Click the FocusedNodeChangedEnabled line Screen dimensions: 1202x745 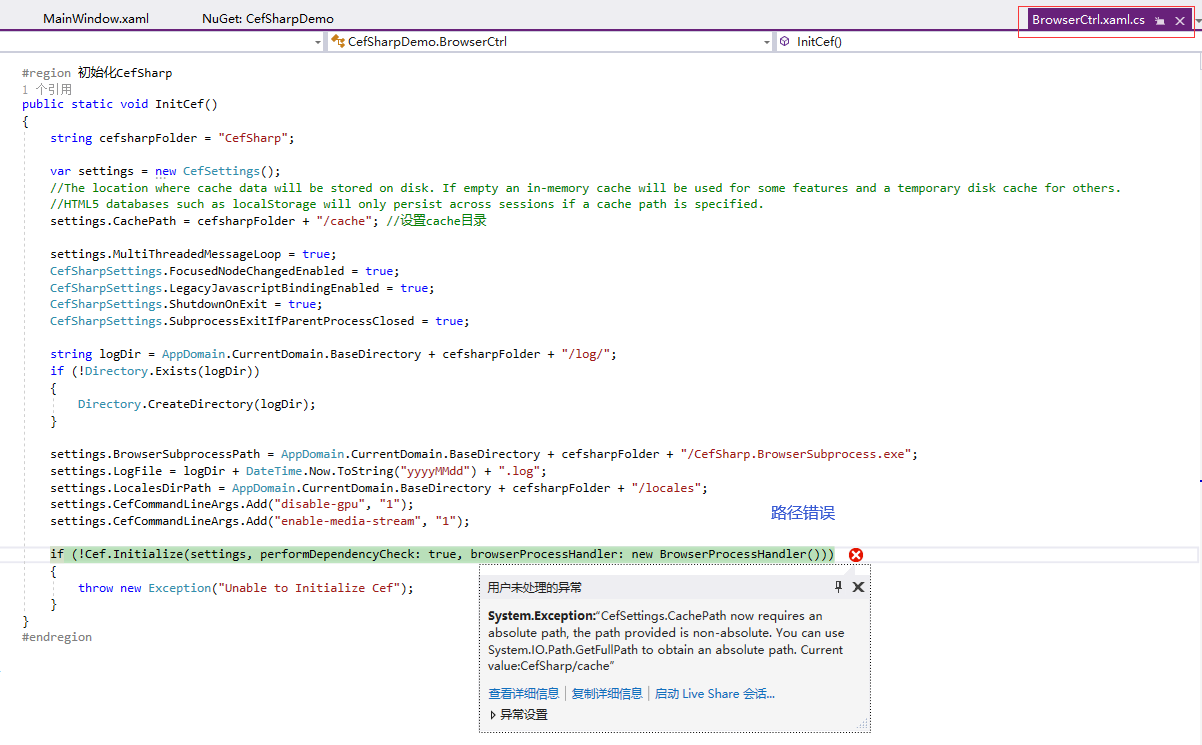pyautogui.click(x=225, y=271)
